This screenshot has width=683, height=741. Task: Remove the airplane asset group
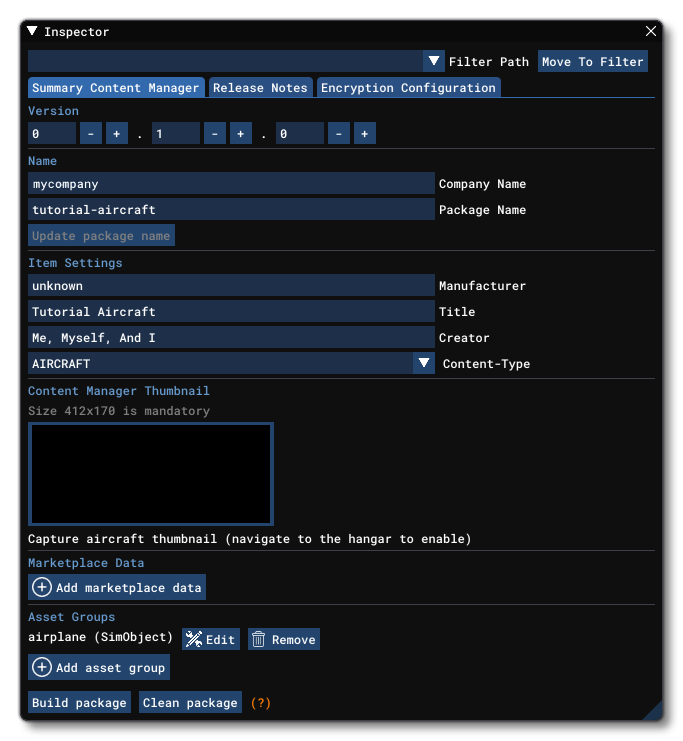tap(284, 640)
